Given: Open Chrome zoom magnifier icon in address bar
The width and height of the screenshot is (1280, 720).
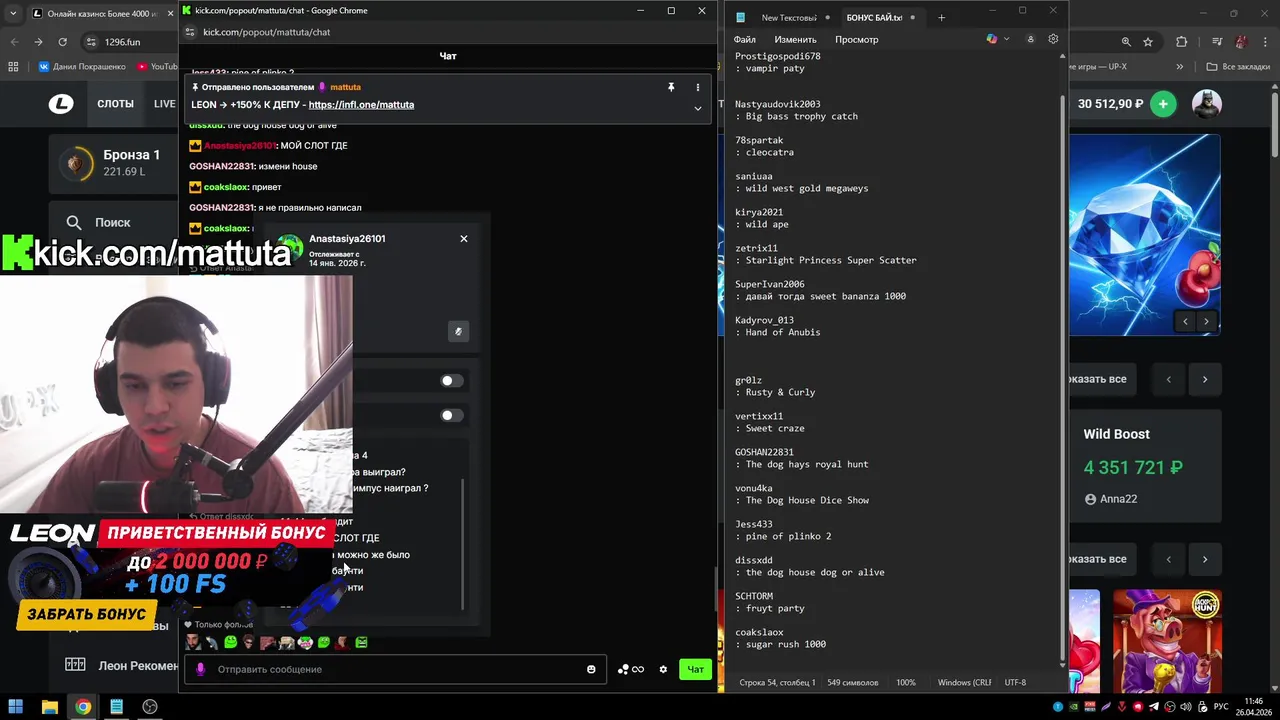Looking at the screenshot, I should [1126, 42].
